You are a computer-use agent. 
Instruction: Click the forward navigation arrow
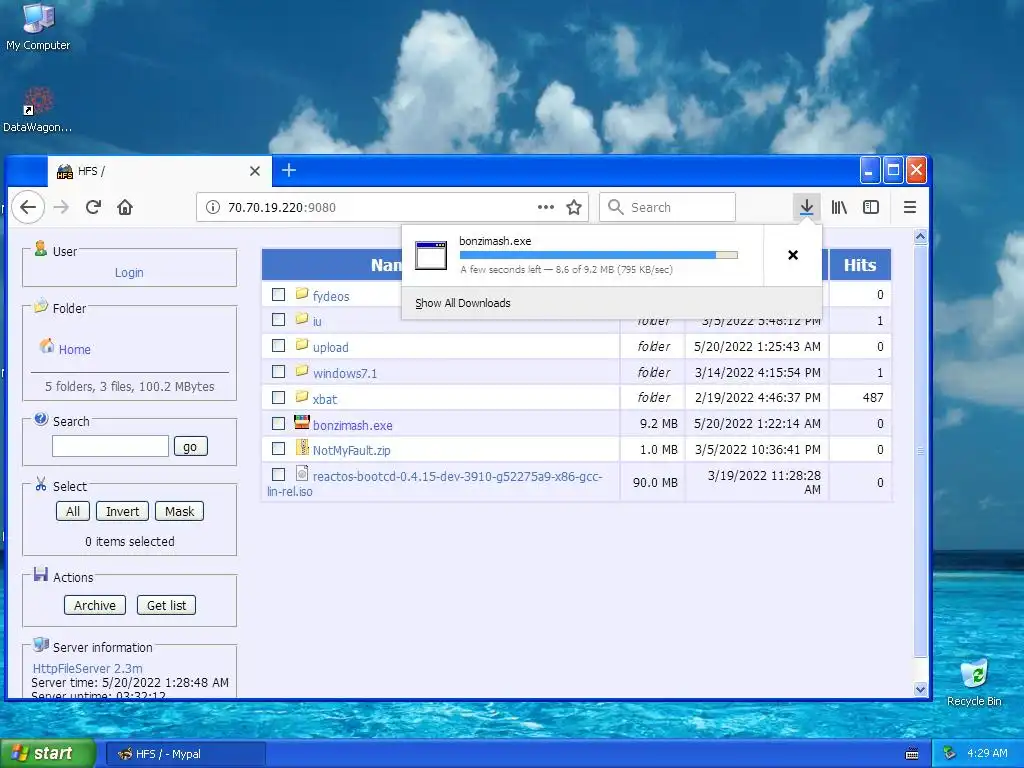(x=61, y=208)
